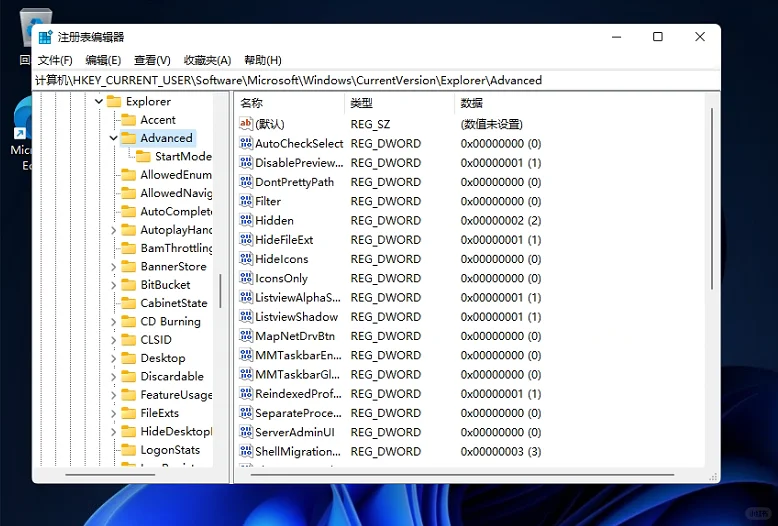Click the DisablePreview DWORD icon
The height and width of the screenshot is (526, 778).
point(246,163)
